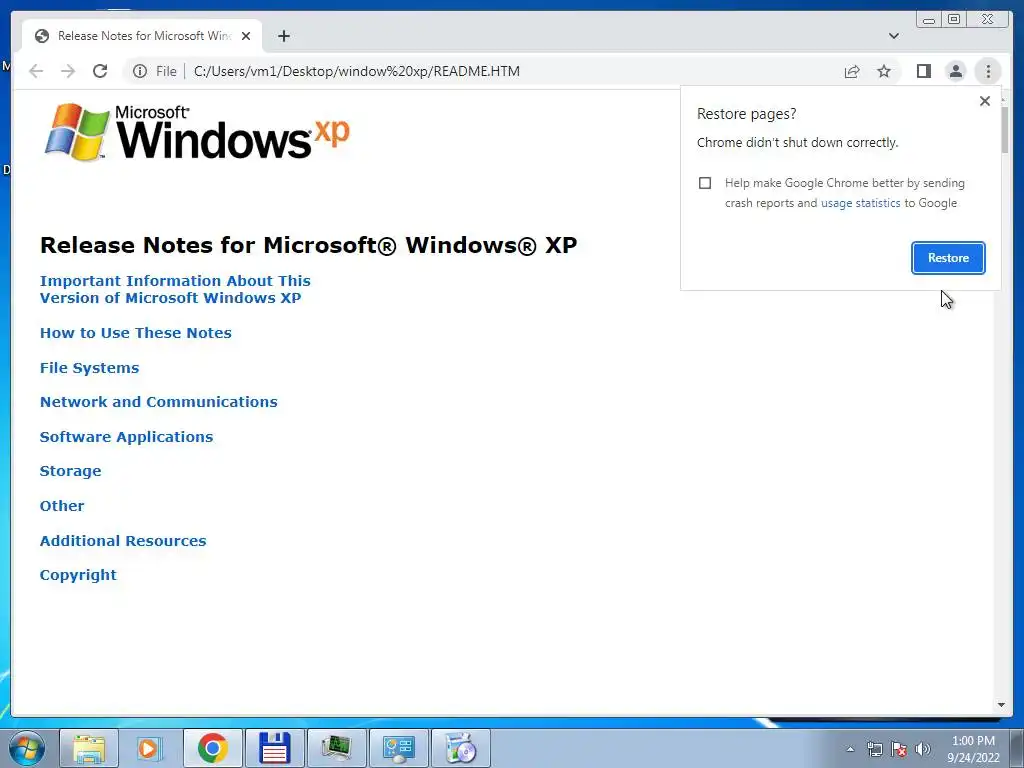Click the Restore button

948,258
